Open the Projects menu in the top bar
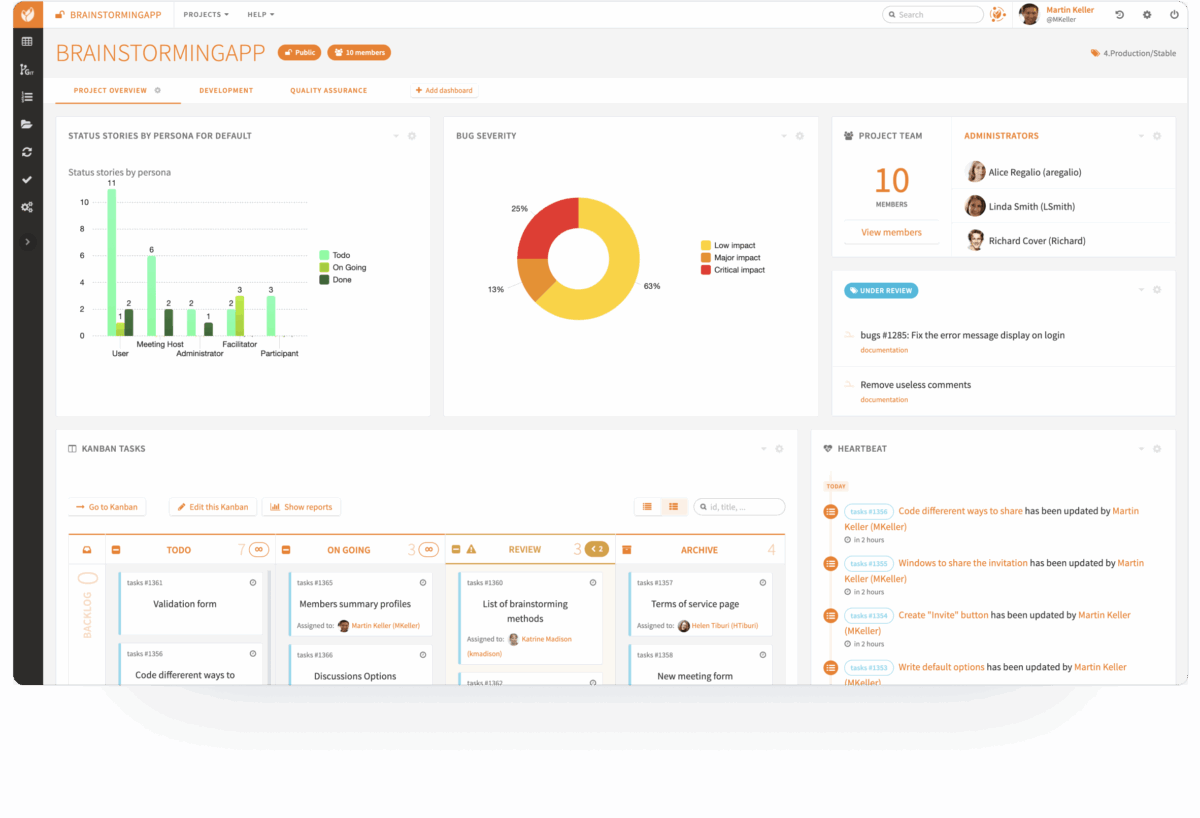 pos(205,14)
